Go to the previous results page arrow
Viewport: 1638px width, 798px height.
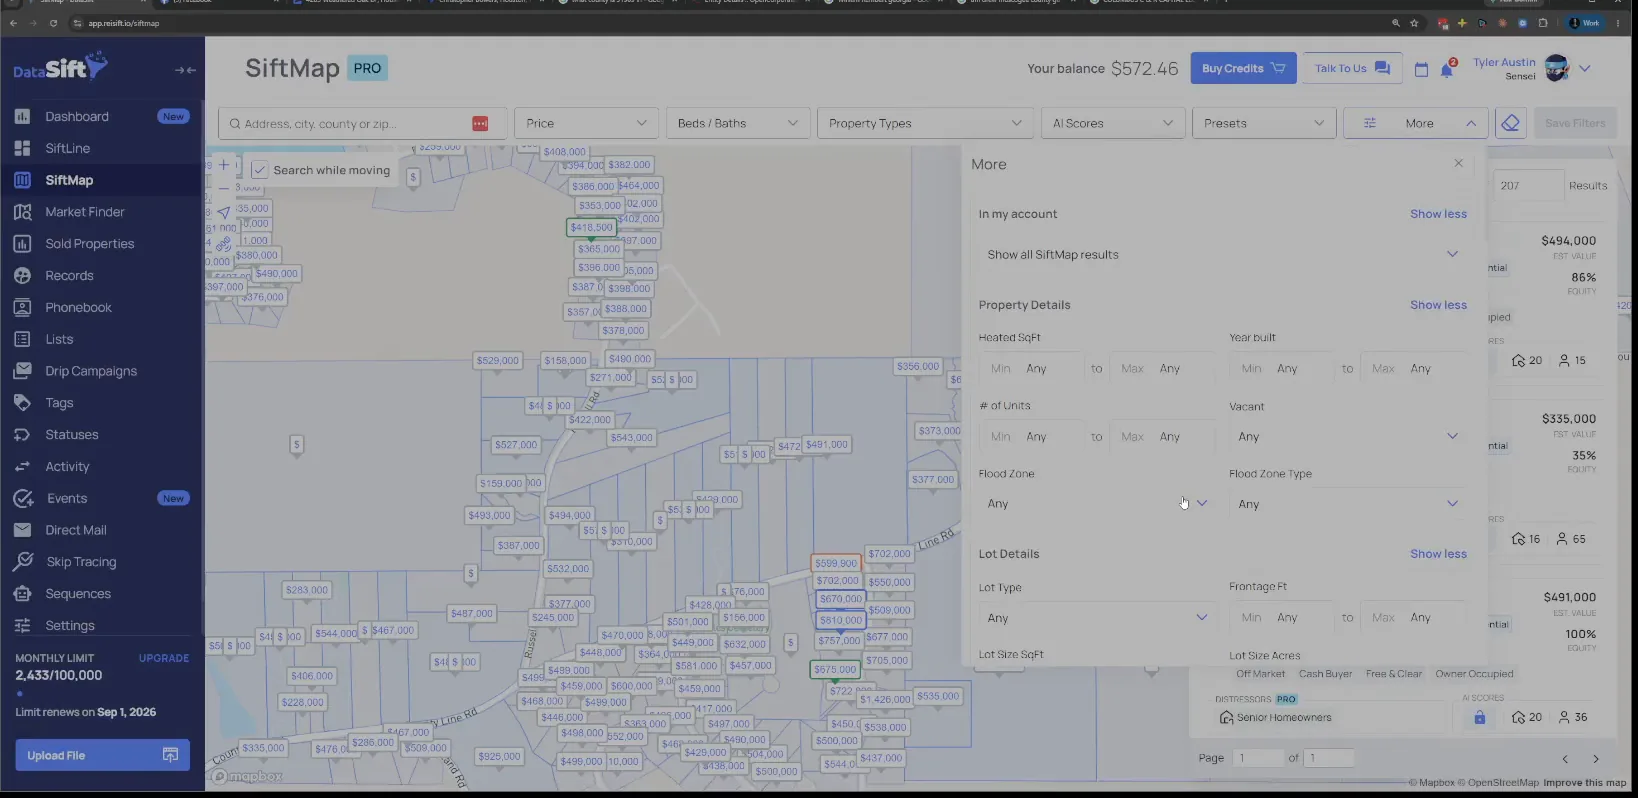tap(1565, 759)
